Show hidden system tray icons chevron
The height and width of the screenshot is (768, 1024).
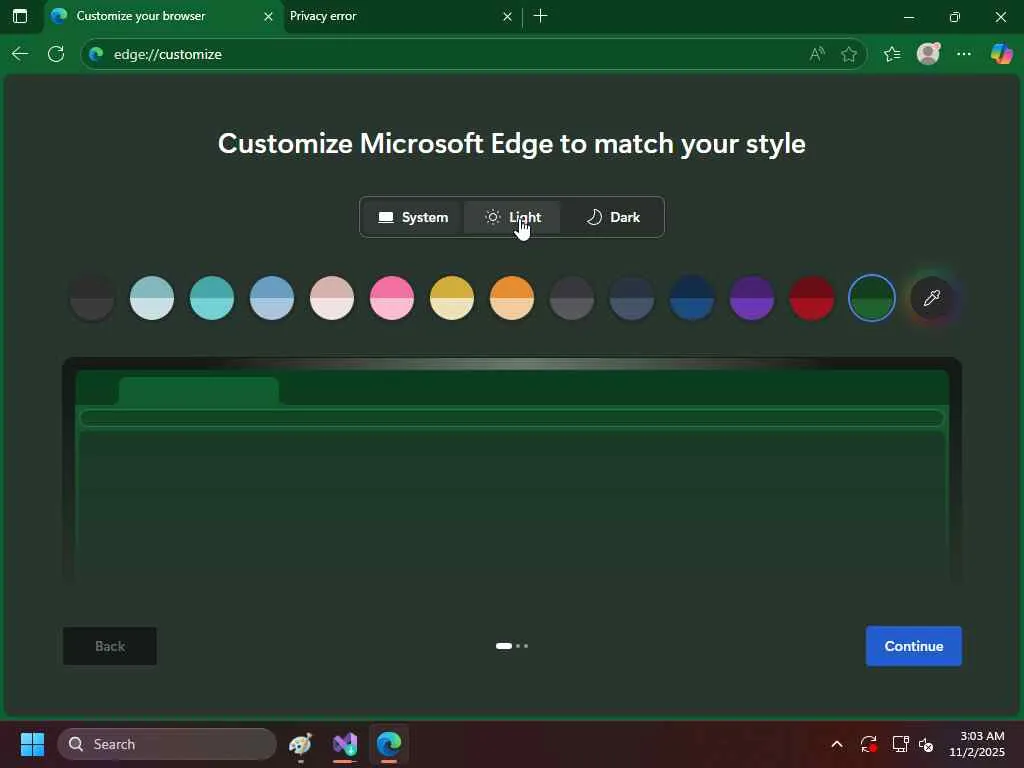tap(837, 744)
